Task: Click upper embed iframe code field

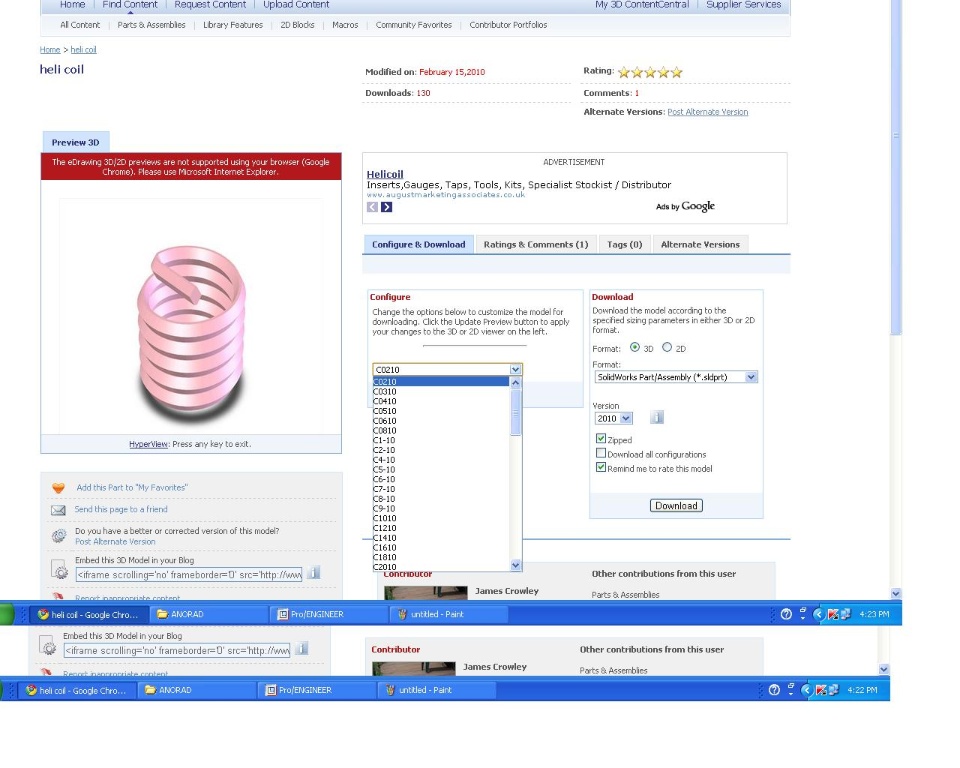Action: pos(189,574)
